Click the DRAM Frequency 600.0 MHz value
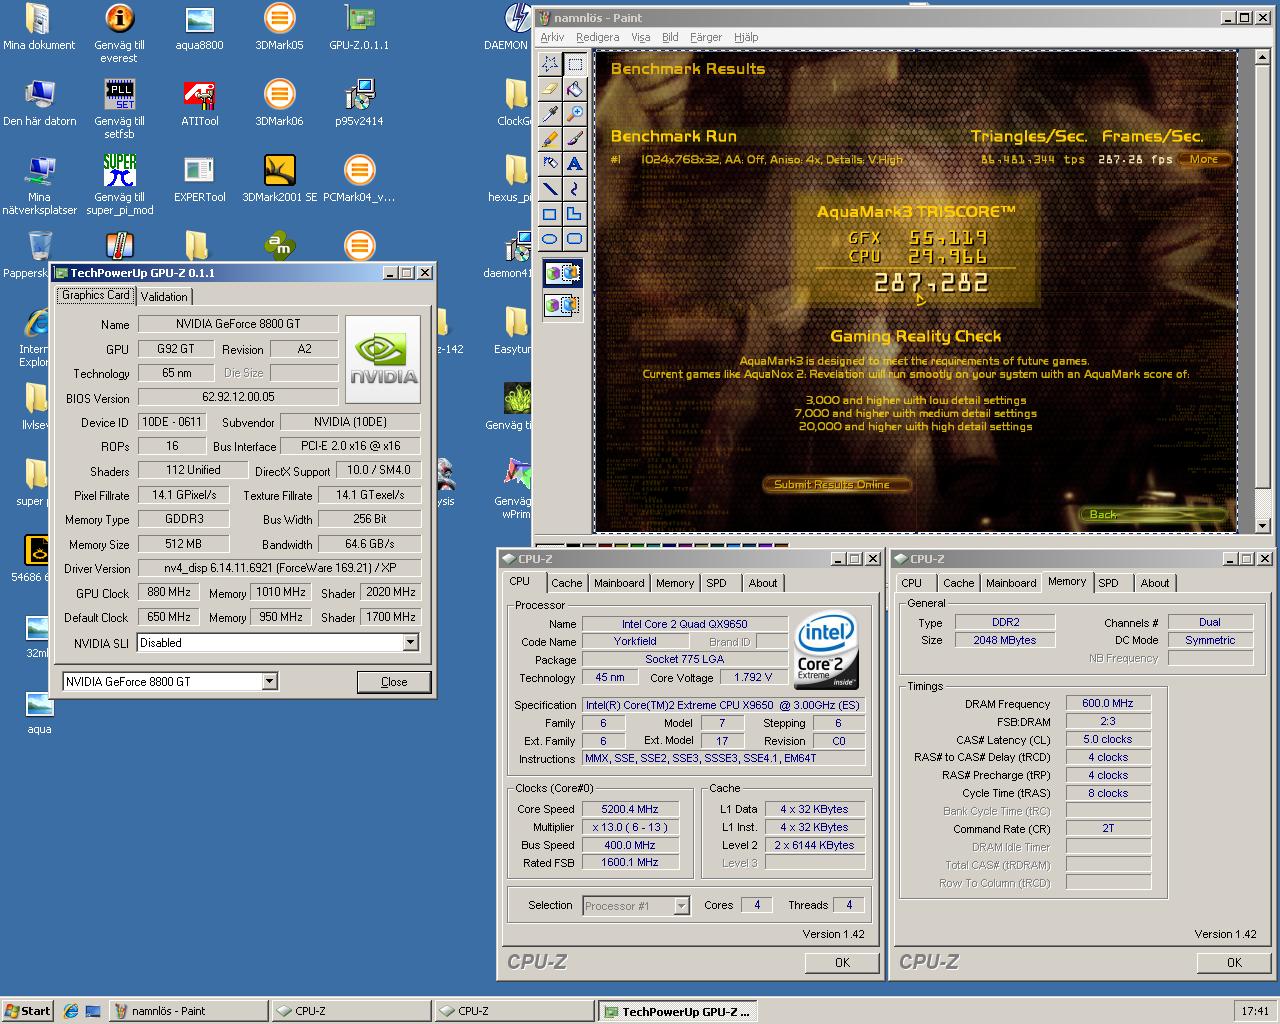This screenshot has height=1024, width=1280. click(1108, 703)
